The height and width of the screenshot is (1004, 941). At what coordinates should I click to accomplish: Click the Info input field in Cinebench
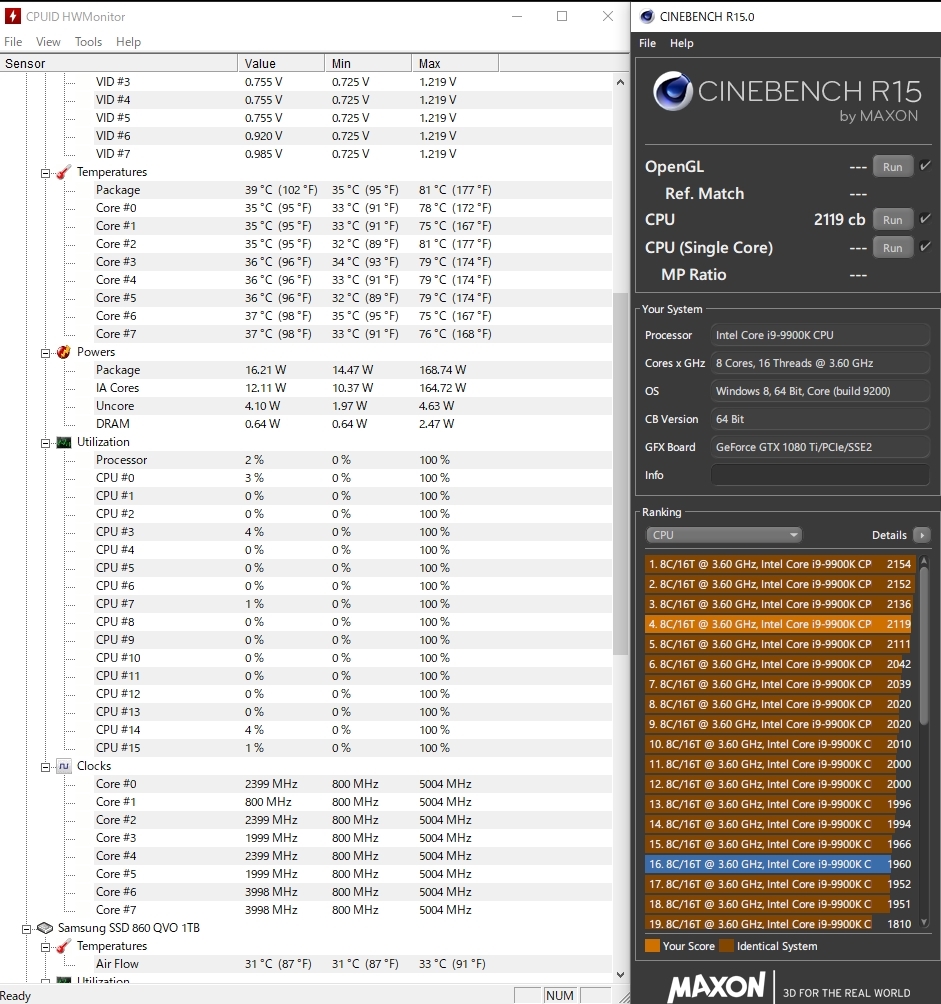click(819, 475)
